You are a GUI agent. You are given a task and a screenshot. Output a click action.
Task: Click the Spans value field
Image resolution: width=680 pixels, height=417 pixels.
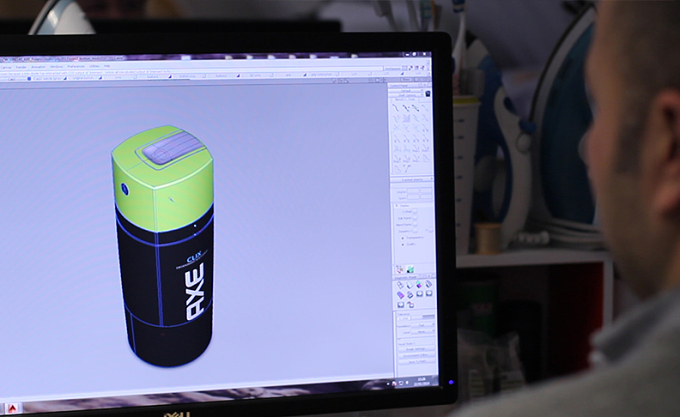click(x=413, y=197)
